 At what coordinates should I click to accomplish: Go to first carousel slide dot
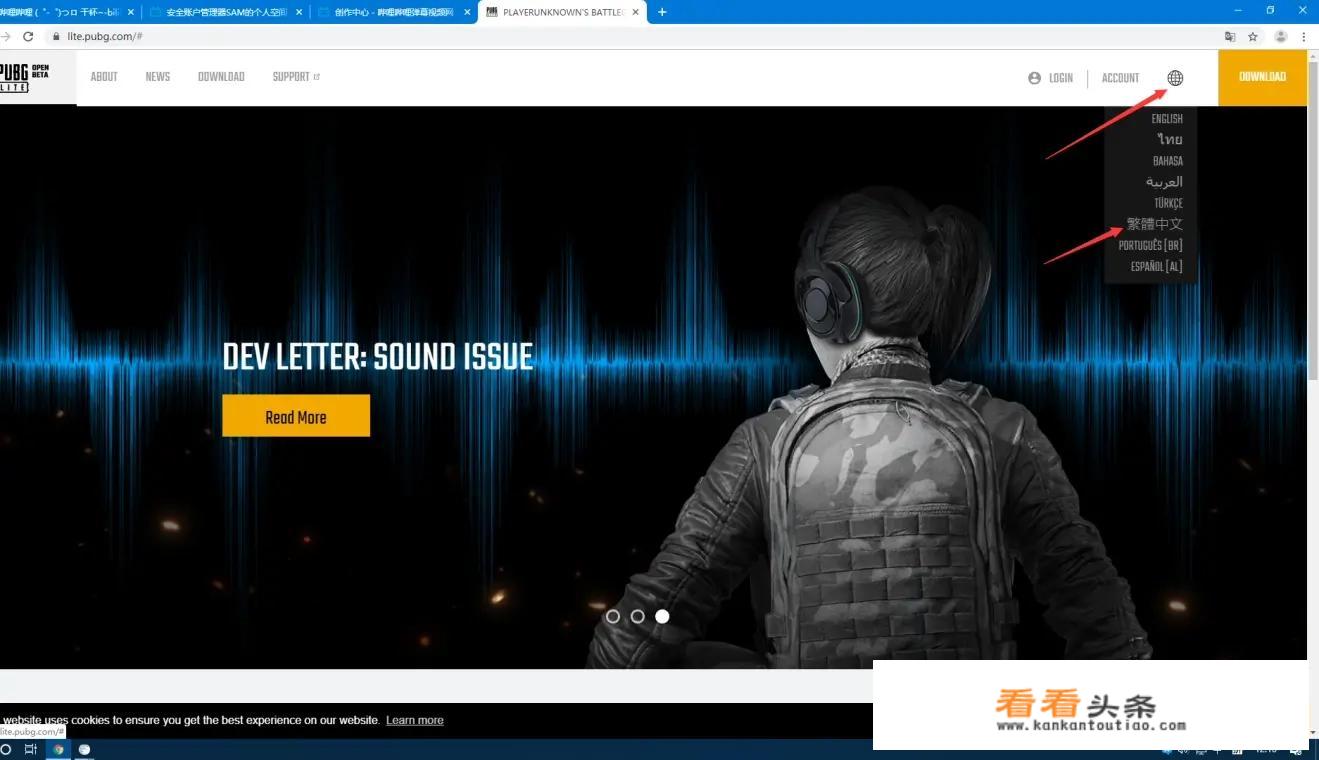click(613, 616)
